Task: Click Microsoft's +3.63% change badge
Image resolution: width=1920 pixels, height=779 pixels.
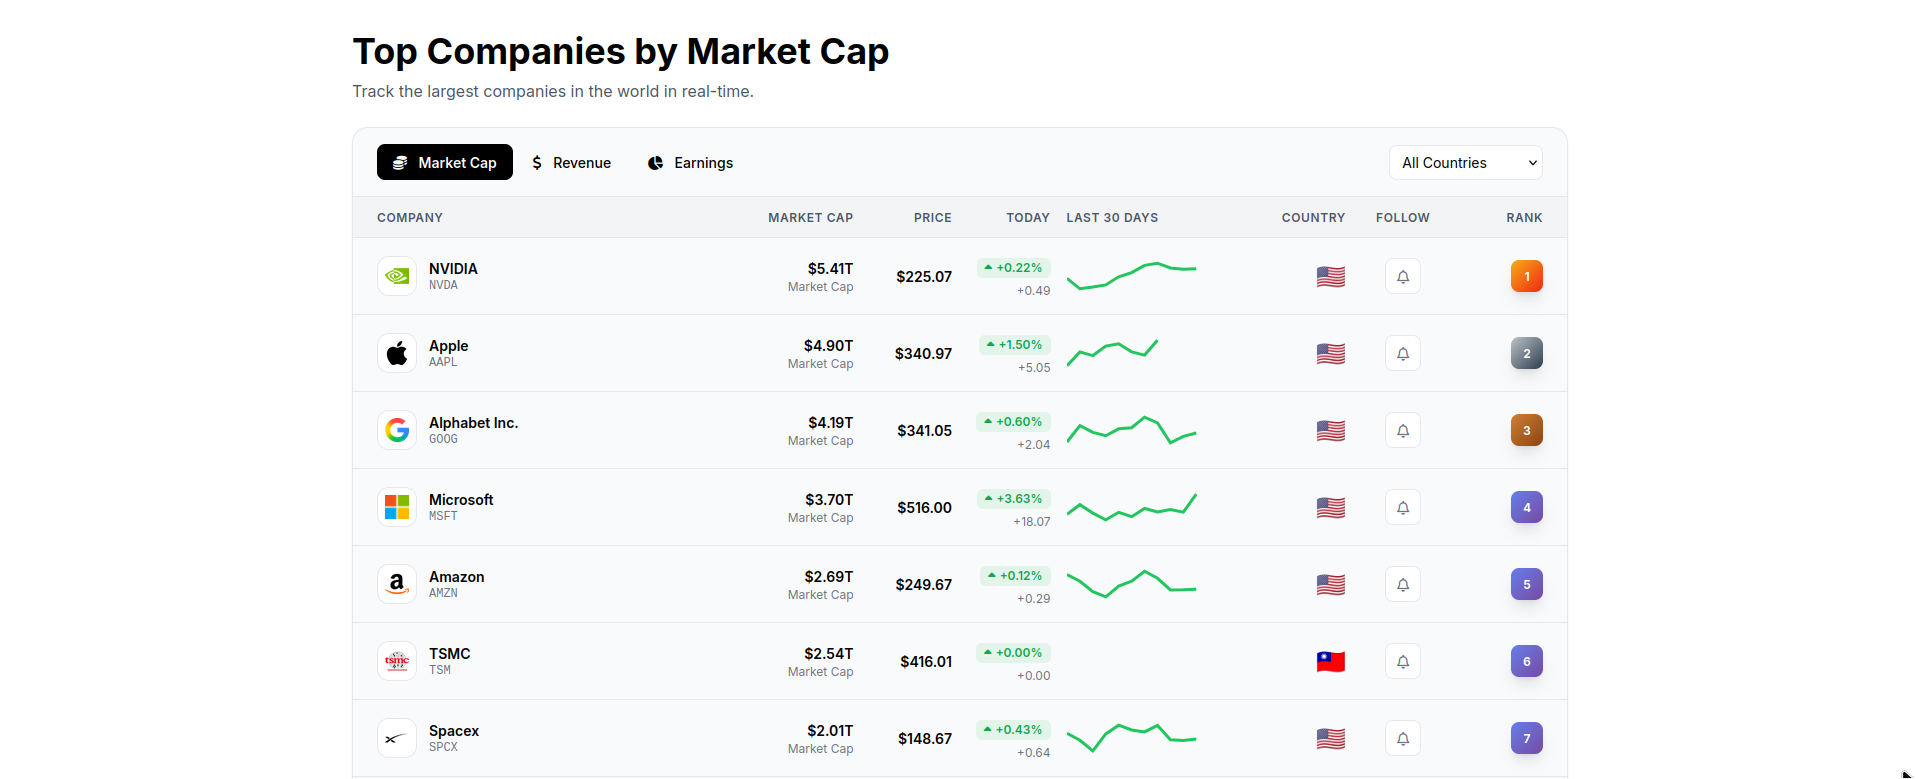Action: pyautogui.click(x=1013, y=498)
